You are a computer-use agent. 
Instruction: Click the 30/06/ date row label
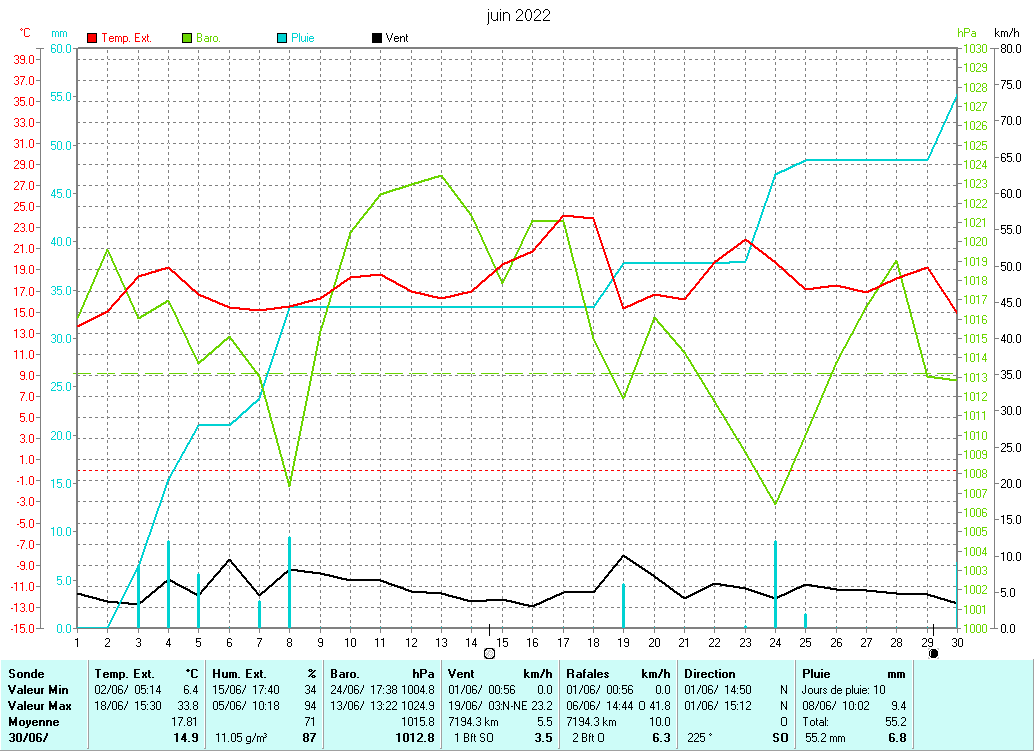click(28, 738)
